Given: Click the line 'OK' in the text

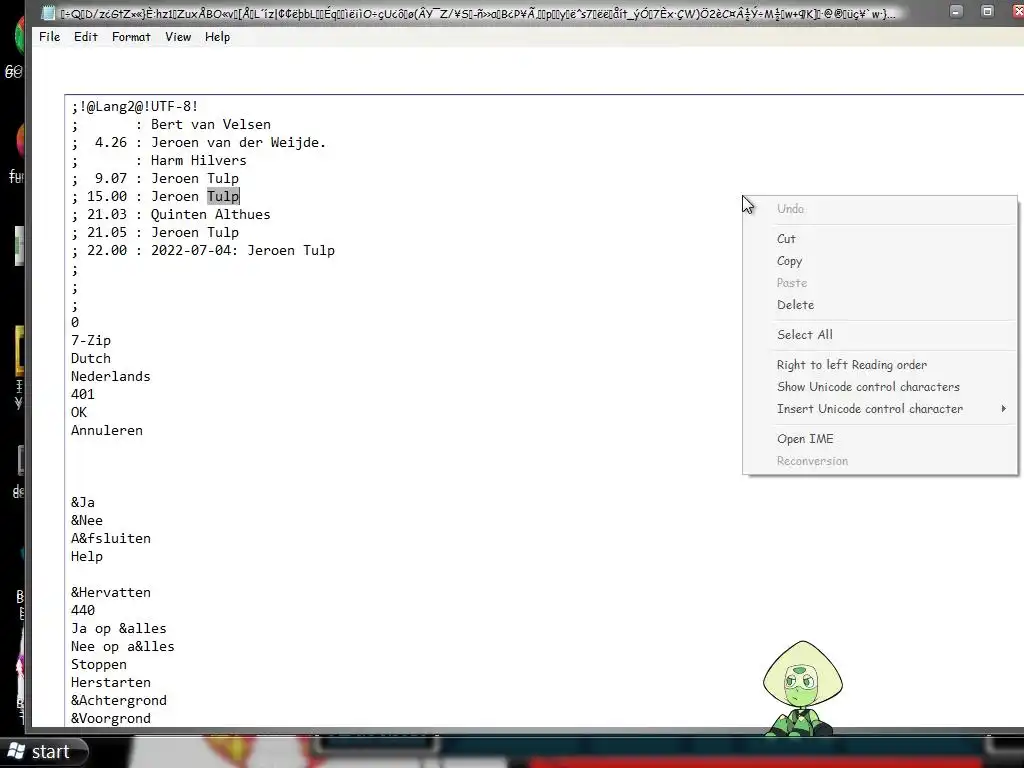Looking at the screenshot, I should click(x=79, y=413).
